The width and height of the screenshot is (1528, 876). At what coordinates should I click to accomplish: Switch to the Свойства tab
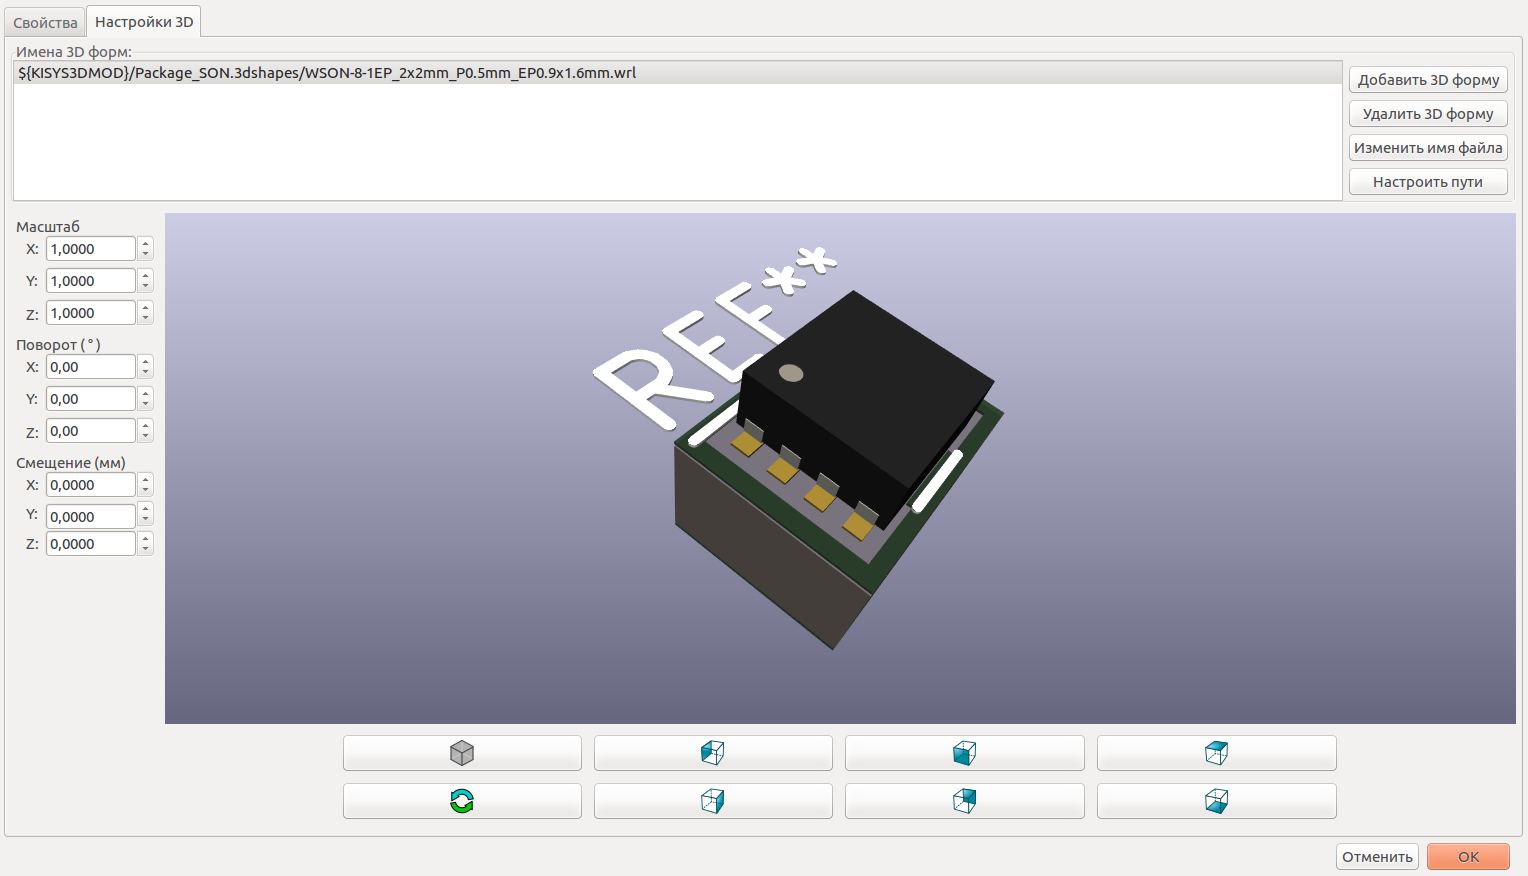click(44, 20)
